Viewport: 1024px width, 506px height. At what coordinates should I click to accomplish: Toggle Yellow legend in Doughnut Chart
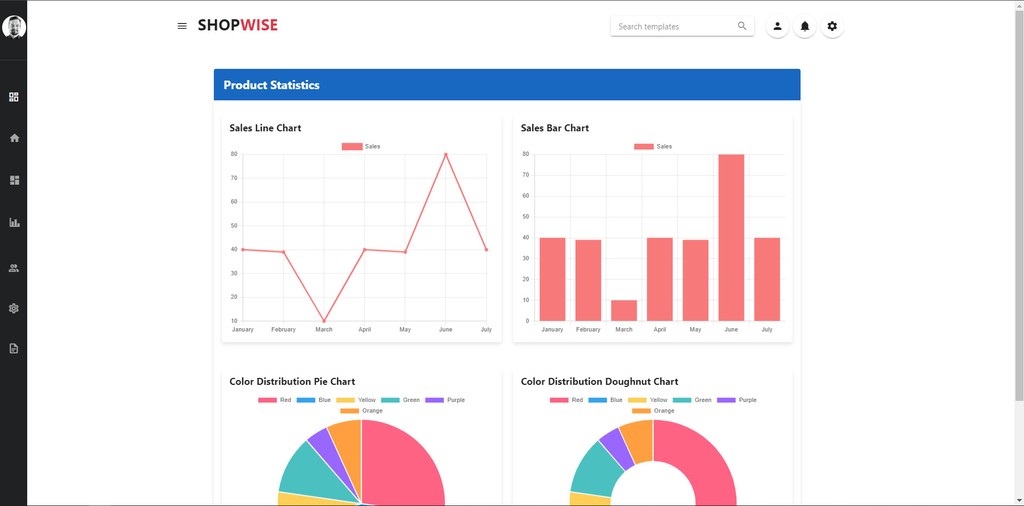[648, 400]
